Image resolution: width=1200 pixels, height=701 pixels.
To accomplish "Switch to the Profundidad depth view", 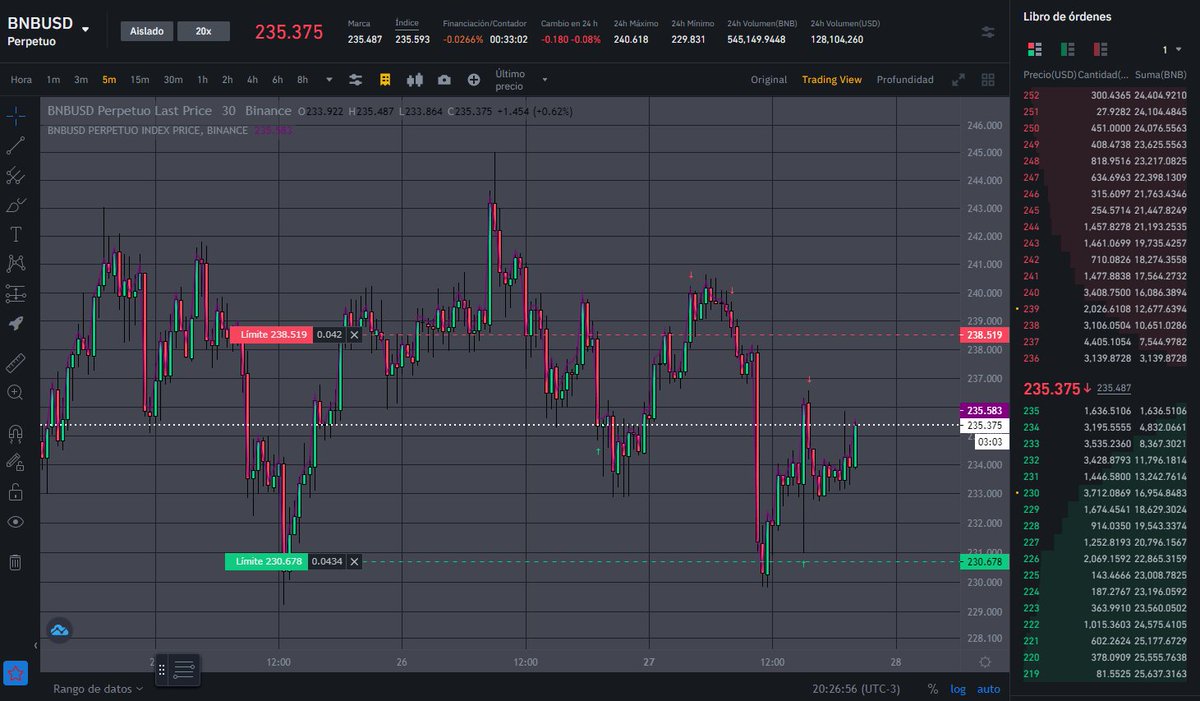I will [x=905, y=79].
